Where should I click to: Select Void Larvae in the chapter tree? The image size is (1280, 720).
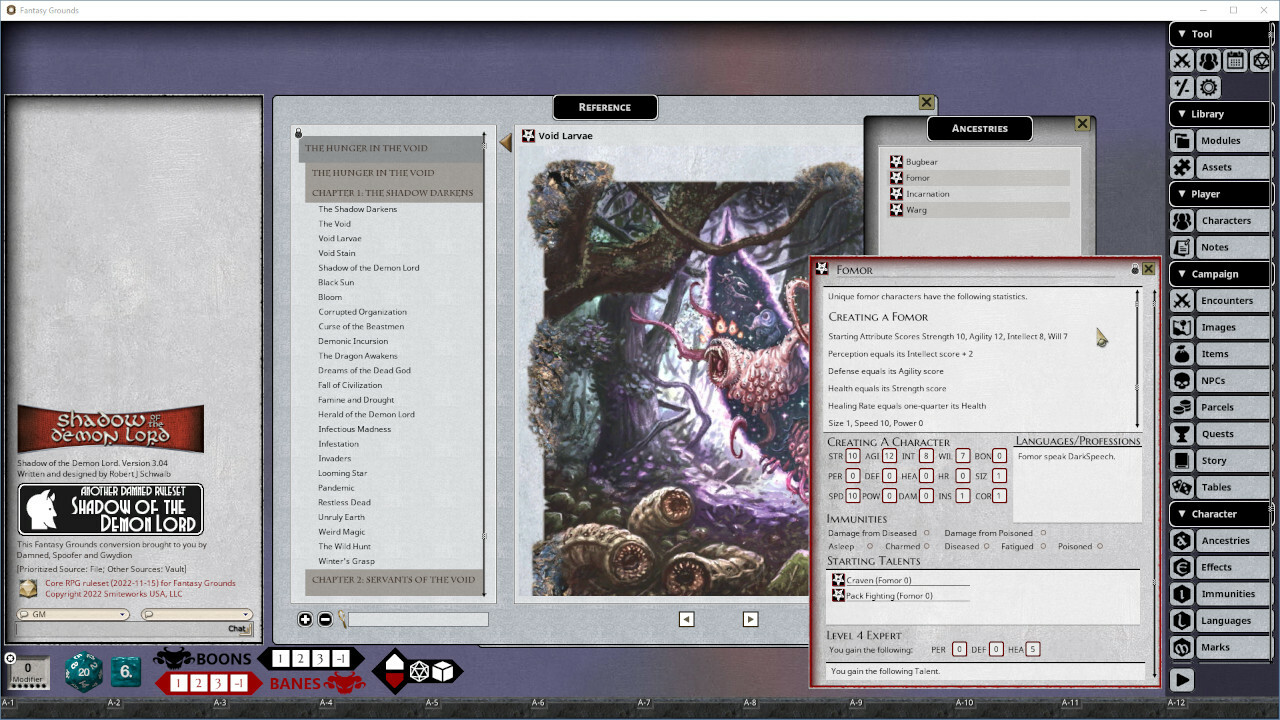point(339,238)
